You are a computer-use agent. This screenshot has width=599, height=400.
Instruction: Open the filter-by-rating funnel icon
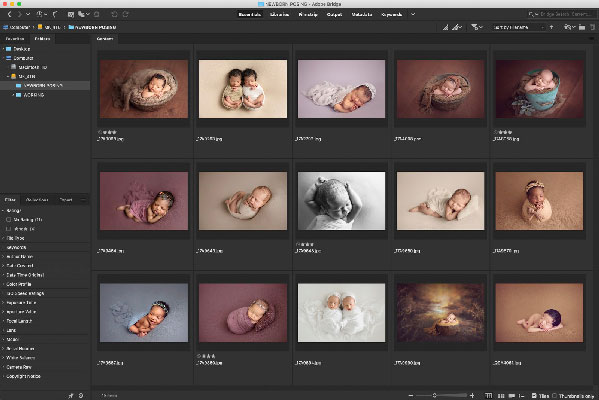coord(475,27)
